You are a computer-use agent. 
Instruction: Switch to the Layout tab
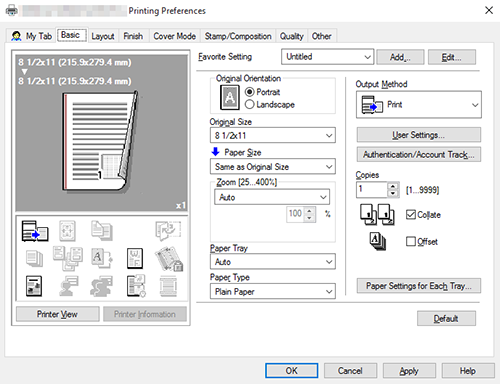tap(103, 36)
